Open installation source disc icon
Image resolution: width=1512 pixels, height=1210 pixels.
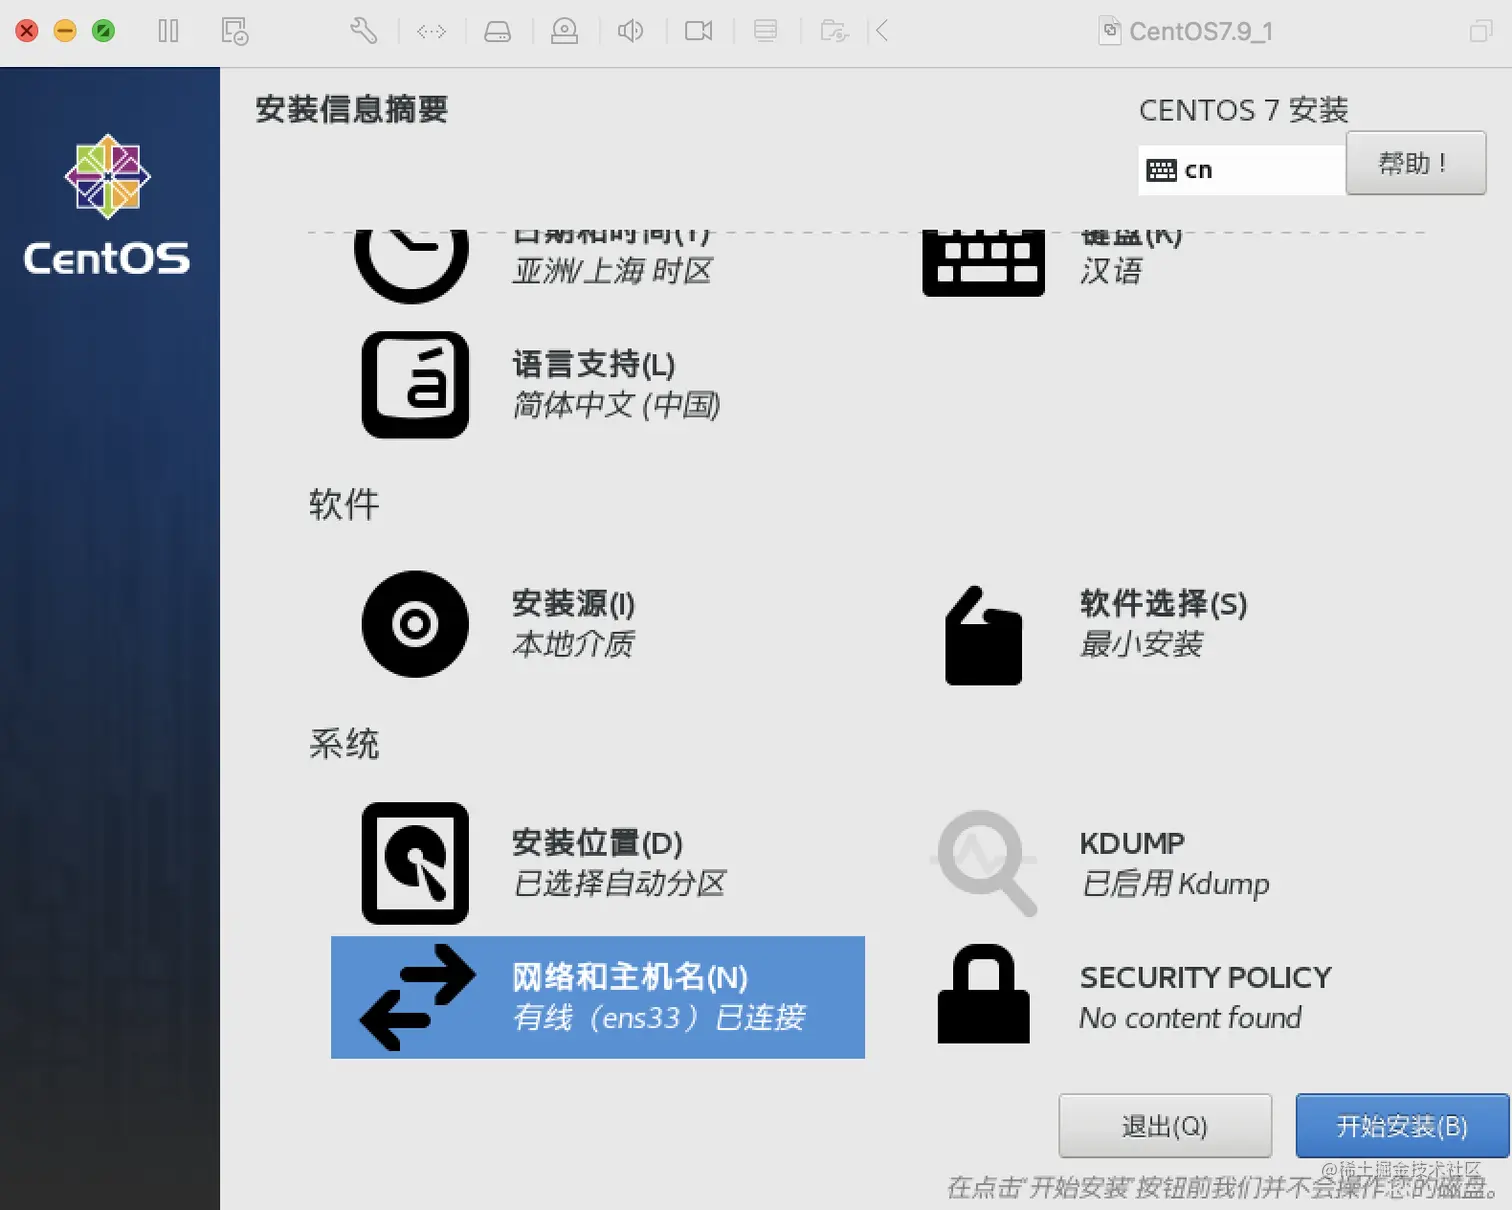415,624
